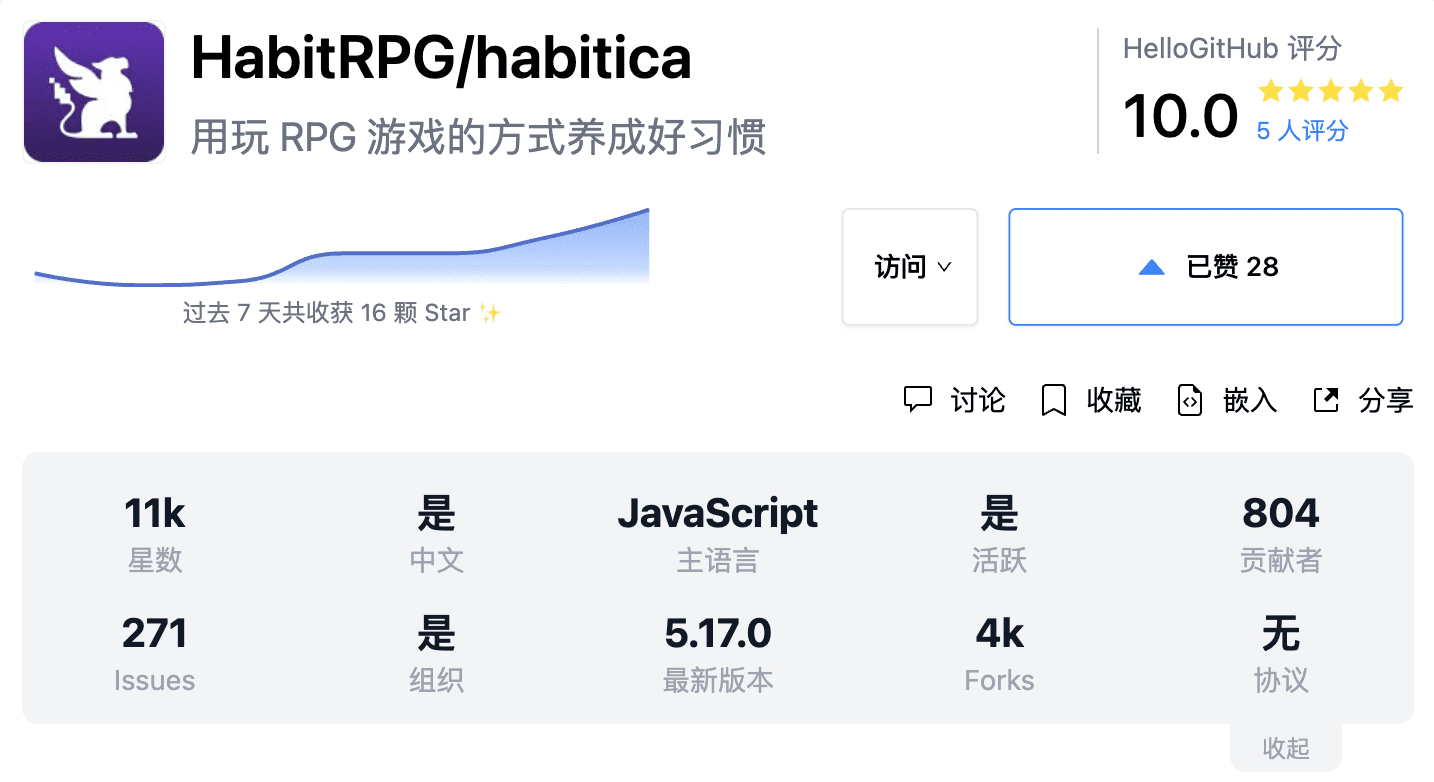Click the HabitRPG/habitica title link

click(x=441, y=59)
